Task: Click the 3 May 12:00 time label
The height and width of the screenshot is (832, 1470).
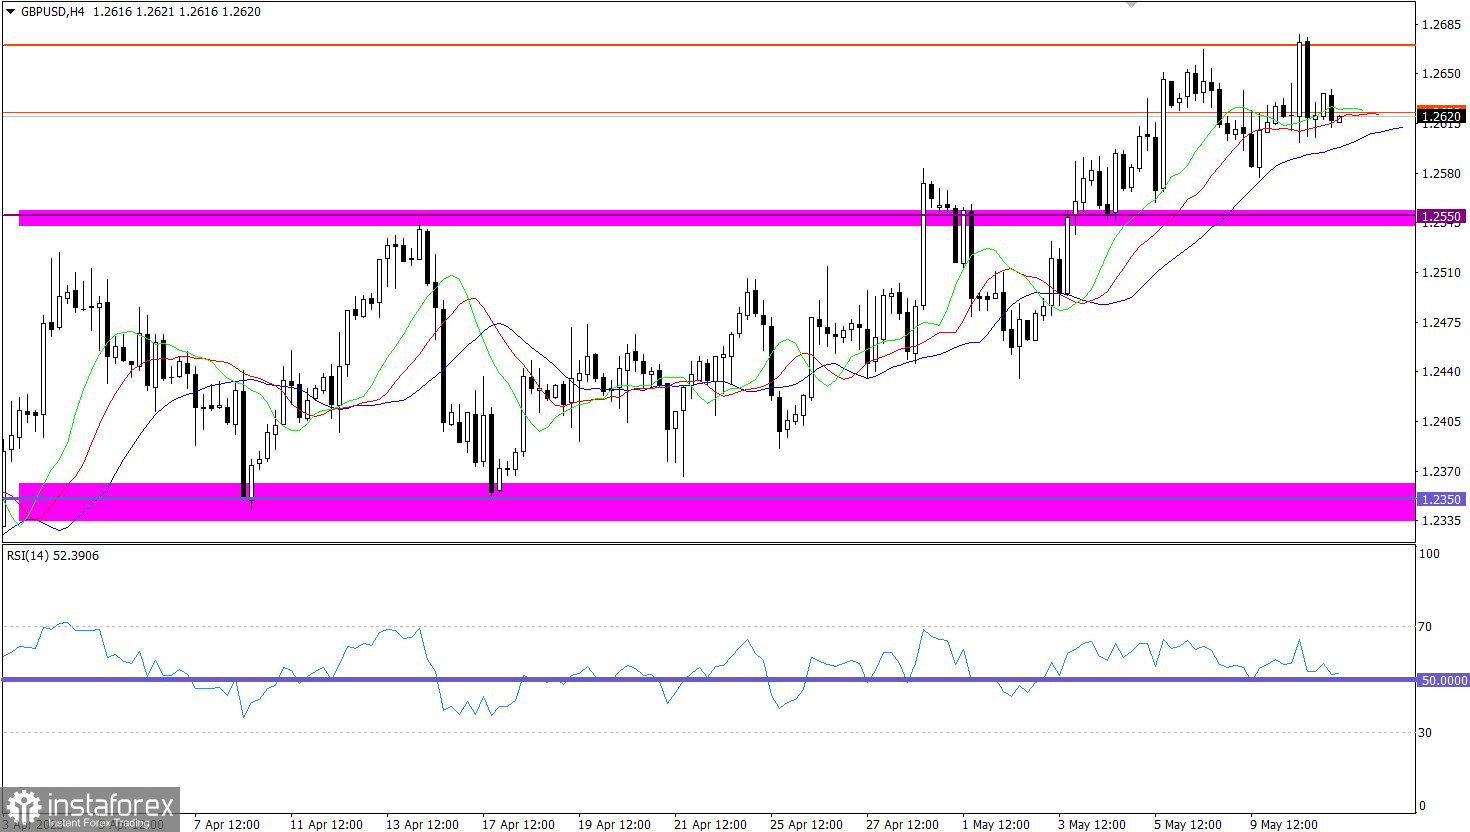Action: click(1092, 825)
